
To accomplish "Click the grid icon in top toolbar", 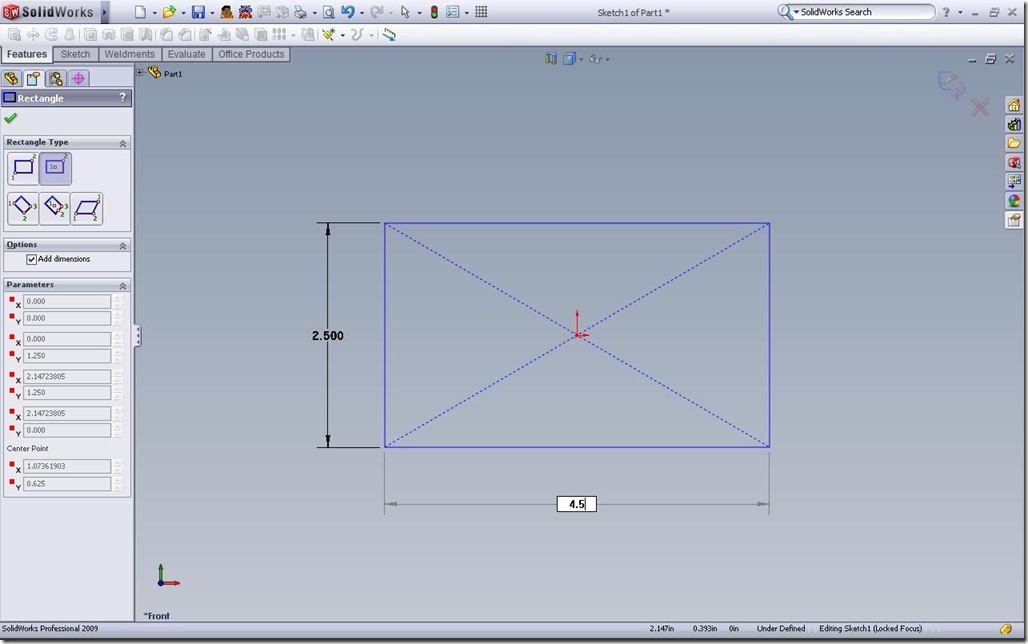I will pyautogui.click(x=481, y=12).
